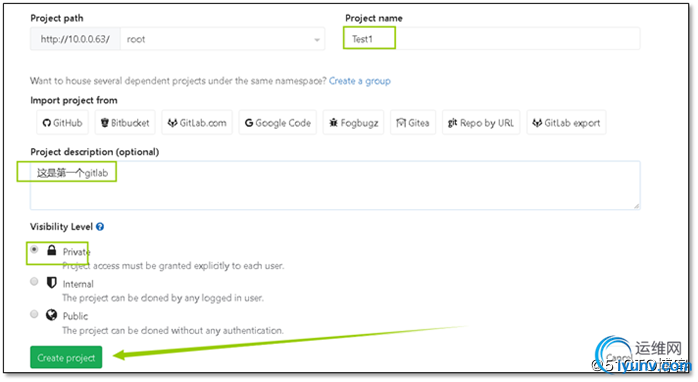Screen dimensions: 698x382
Task: Click the Google Code G icon
Action: [249, 123]
